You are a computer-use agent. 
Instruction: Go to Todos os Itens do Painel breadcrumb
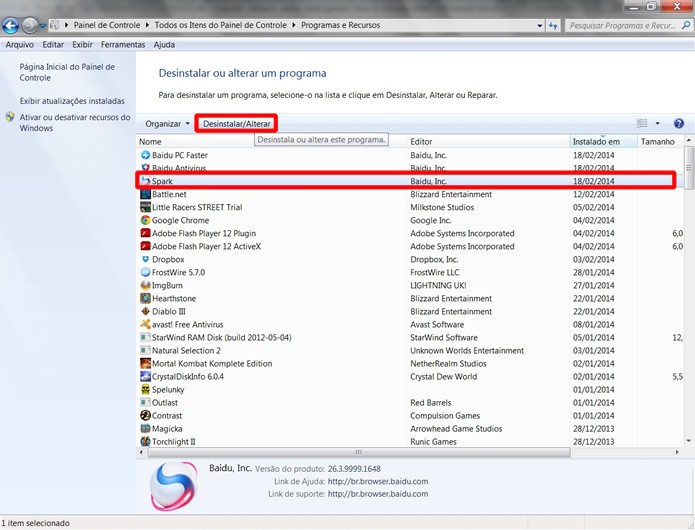point(220,25)
